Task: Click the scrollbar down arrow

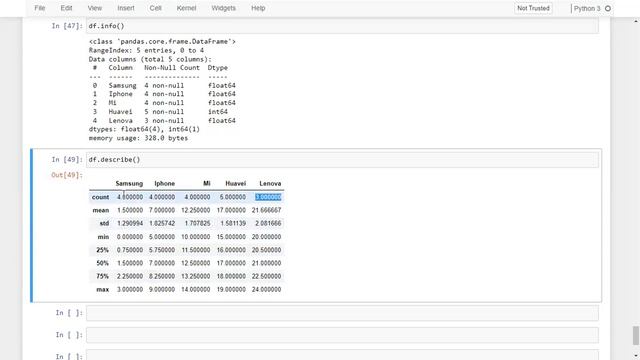Action: tap(636, 356)
